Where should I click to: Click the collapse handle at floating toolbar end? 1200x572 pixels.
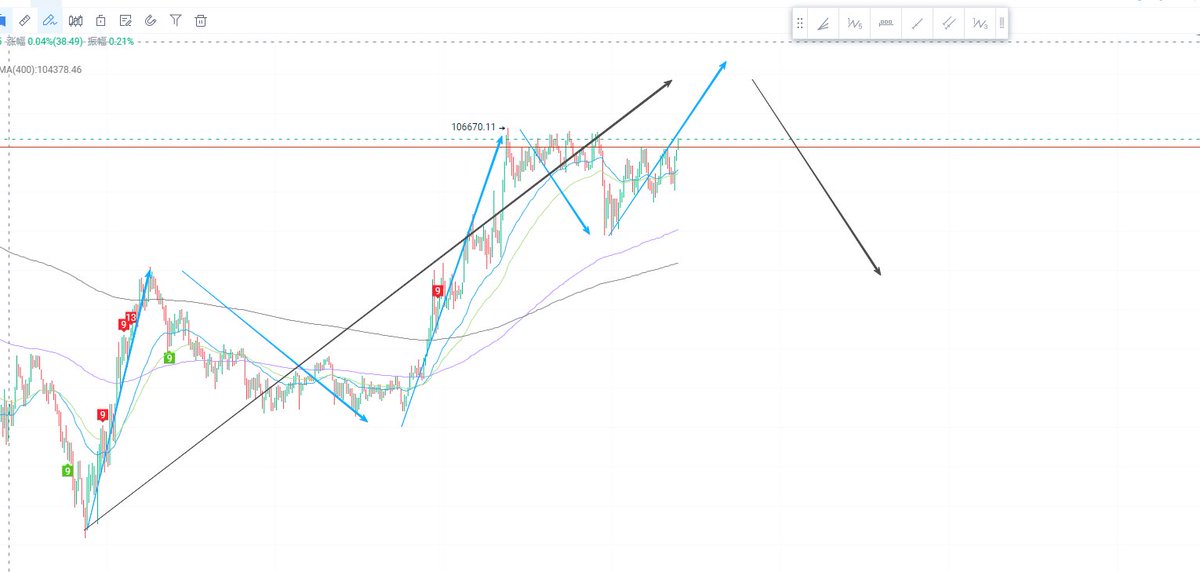click(x=1002, y=23)
